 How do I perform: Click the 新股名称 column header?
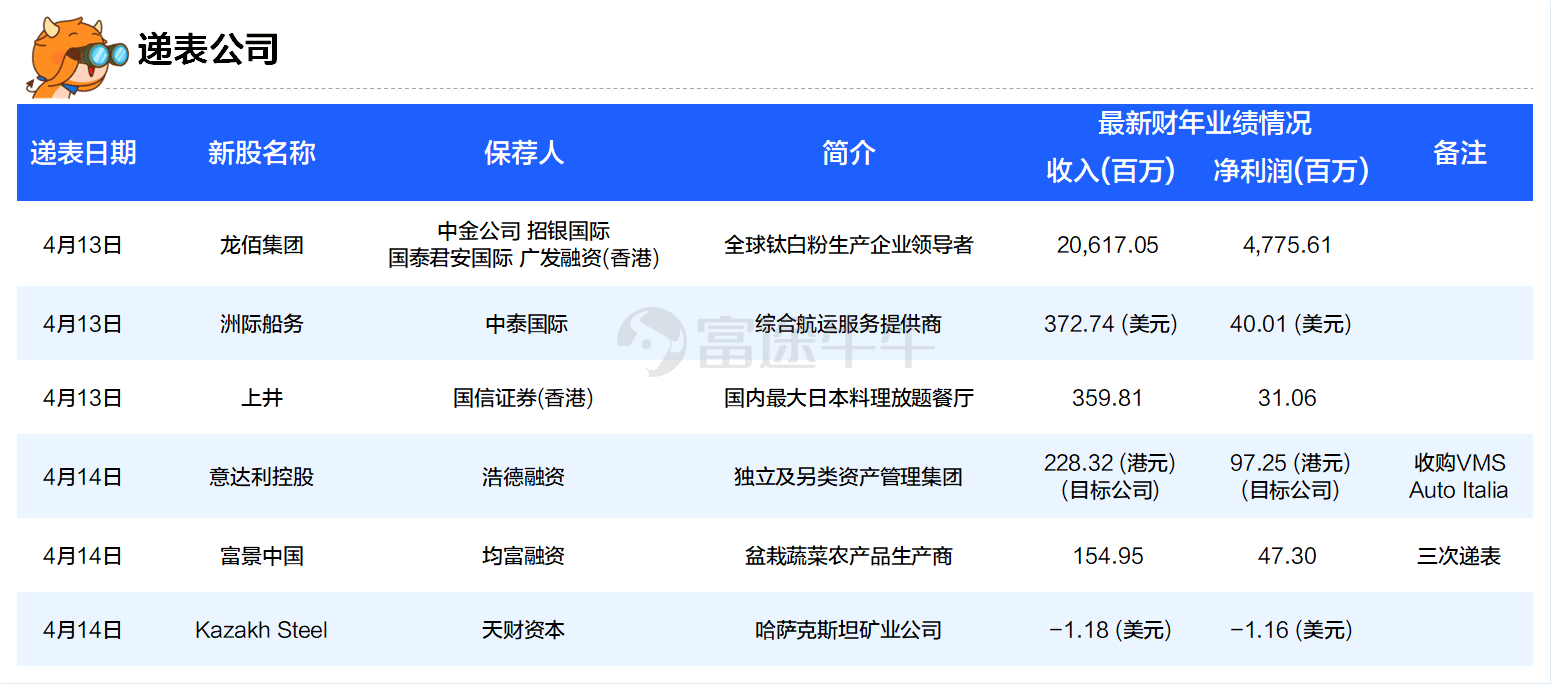[x=262, y=153]
